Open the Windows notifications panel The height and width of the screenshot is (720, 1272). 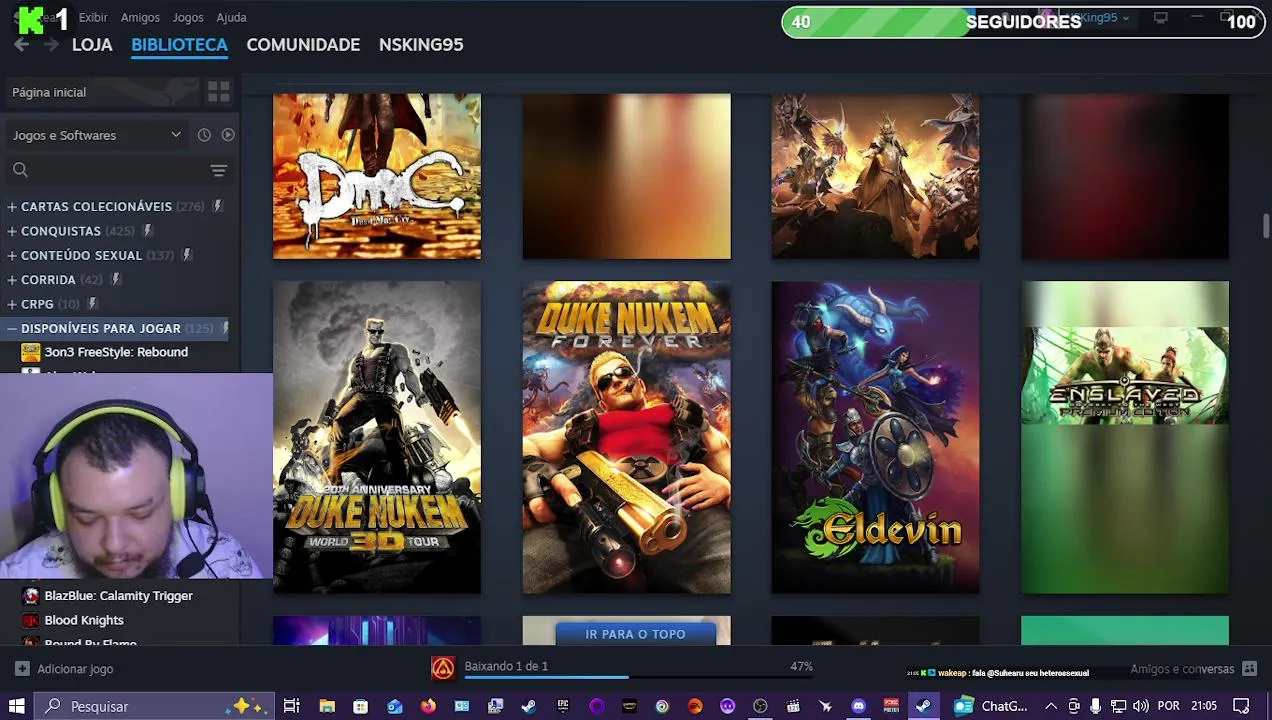click(x=1241, y=706)
